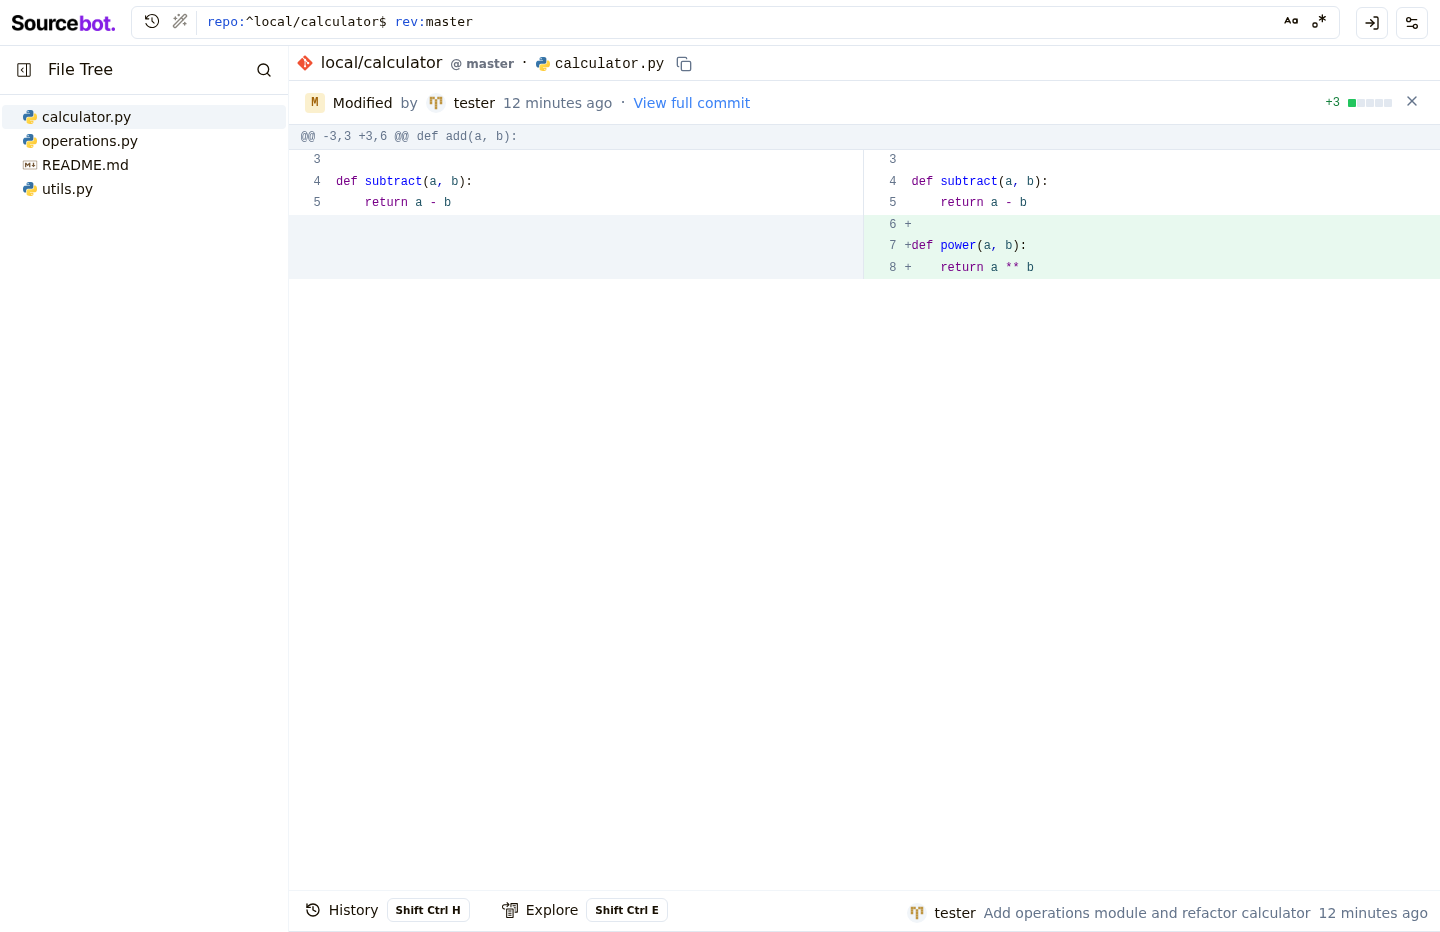Click inside the search query field

tap(740, 22)
